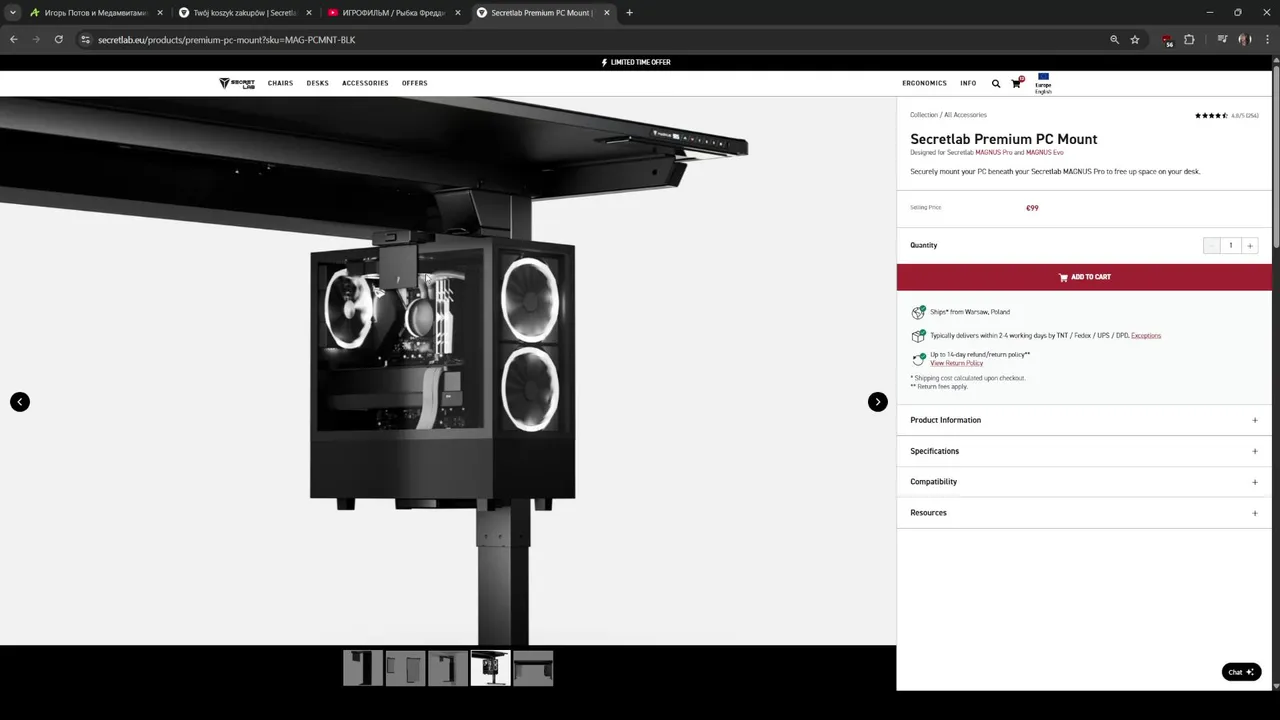Click the star rating 4.8/5 reviews
This screenshot has height=720, width=1280.
point(1226,116)
